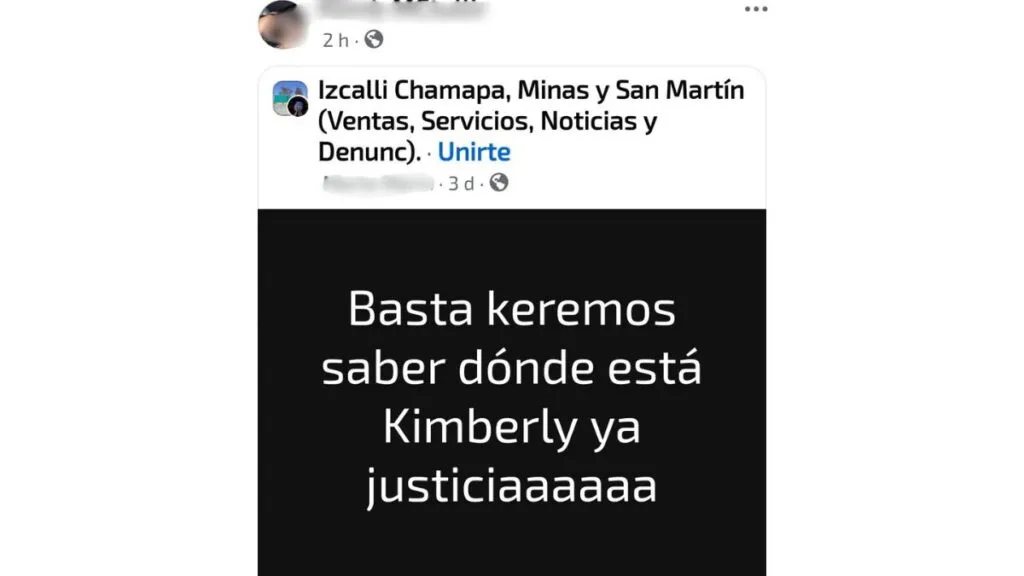Open the black background text post
The width and height of the screenshot is (1024, 576).
(512, 392)
